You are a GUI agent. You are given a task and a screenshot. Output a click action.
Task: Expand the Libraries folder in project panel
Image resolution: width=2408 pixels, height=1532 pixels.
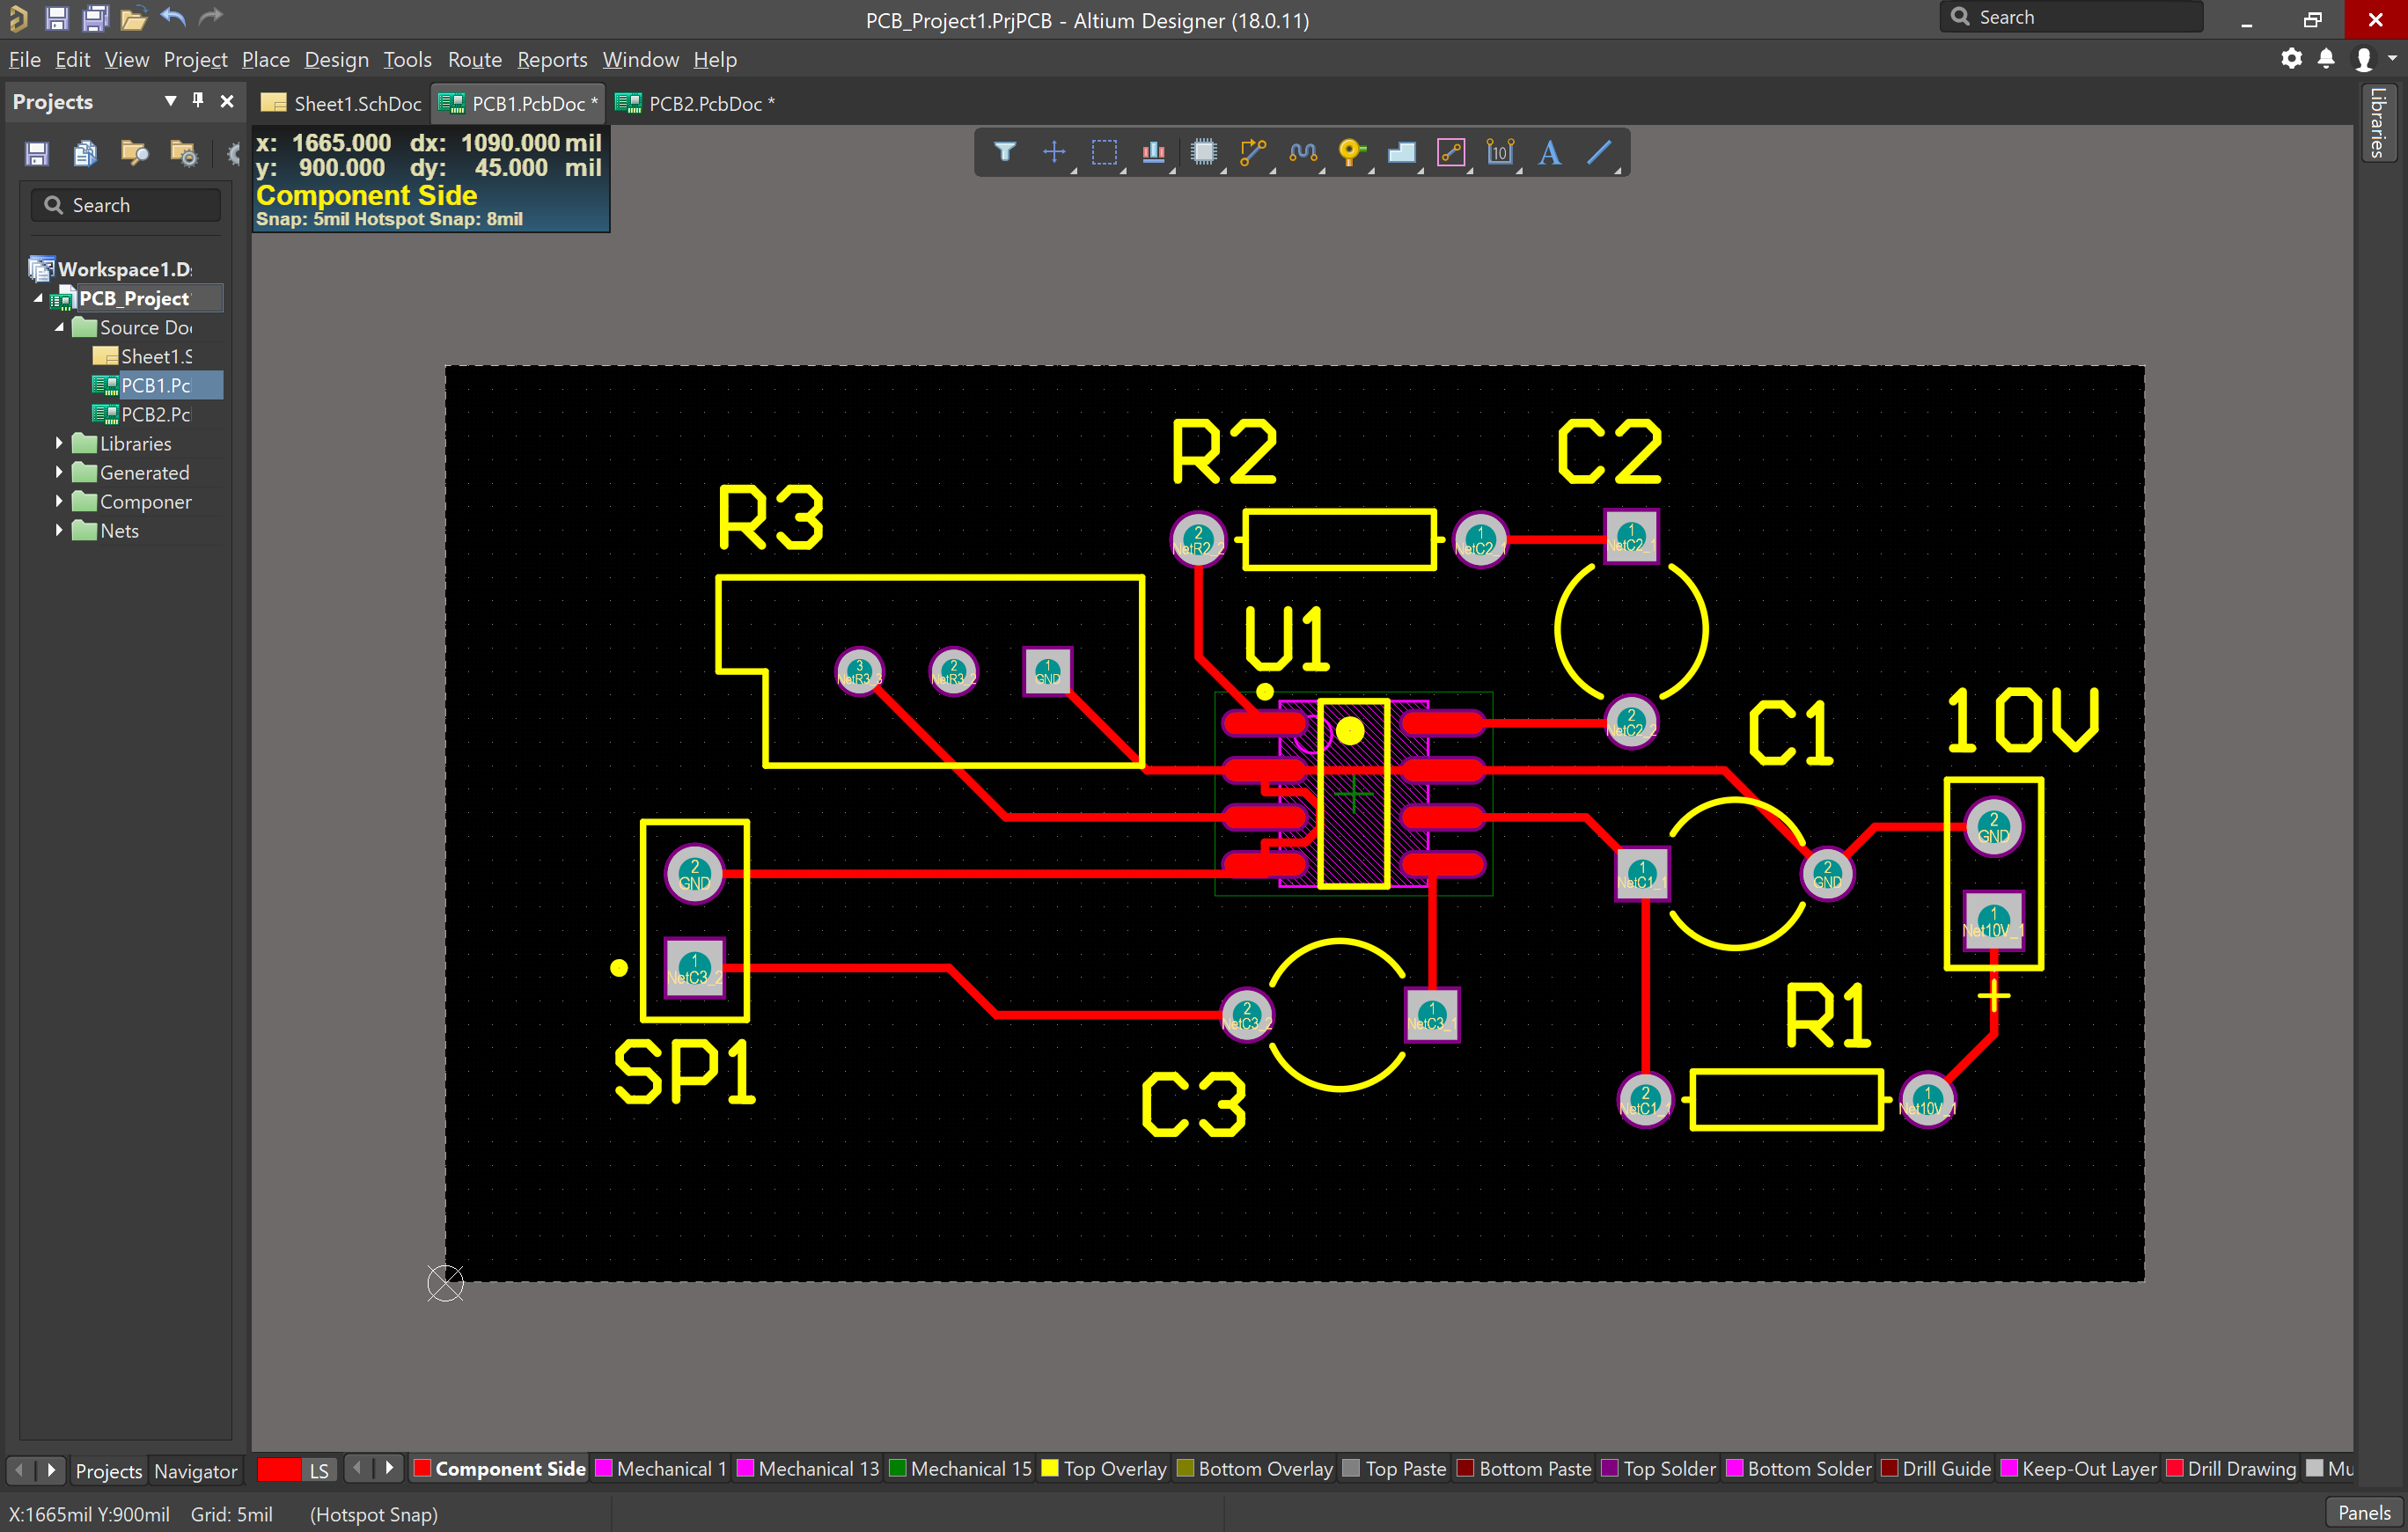point(63,444)
